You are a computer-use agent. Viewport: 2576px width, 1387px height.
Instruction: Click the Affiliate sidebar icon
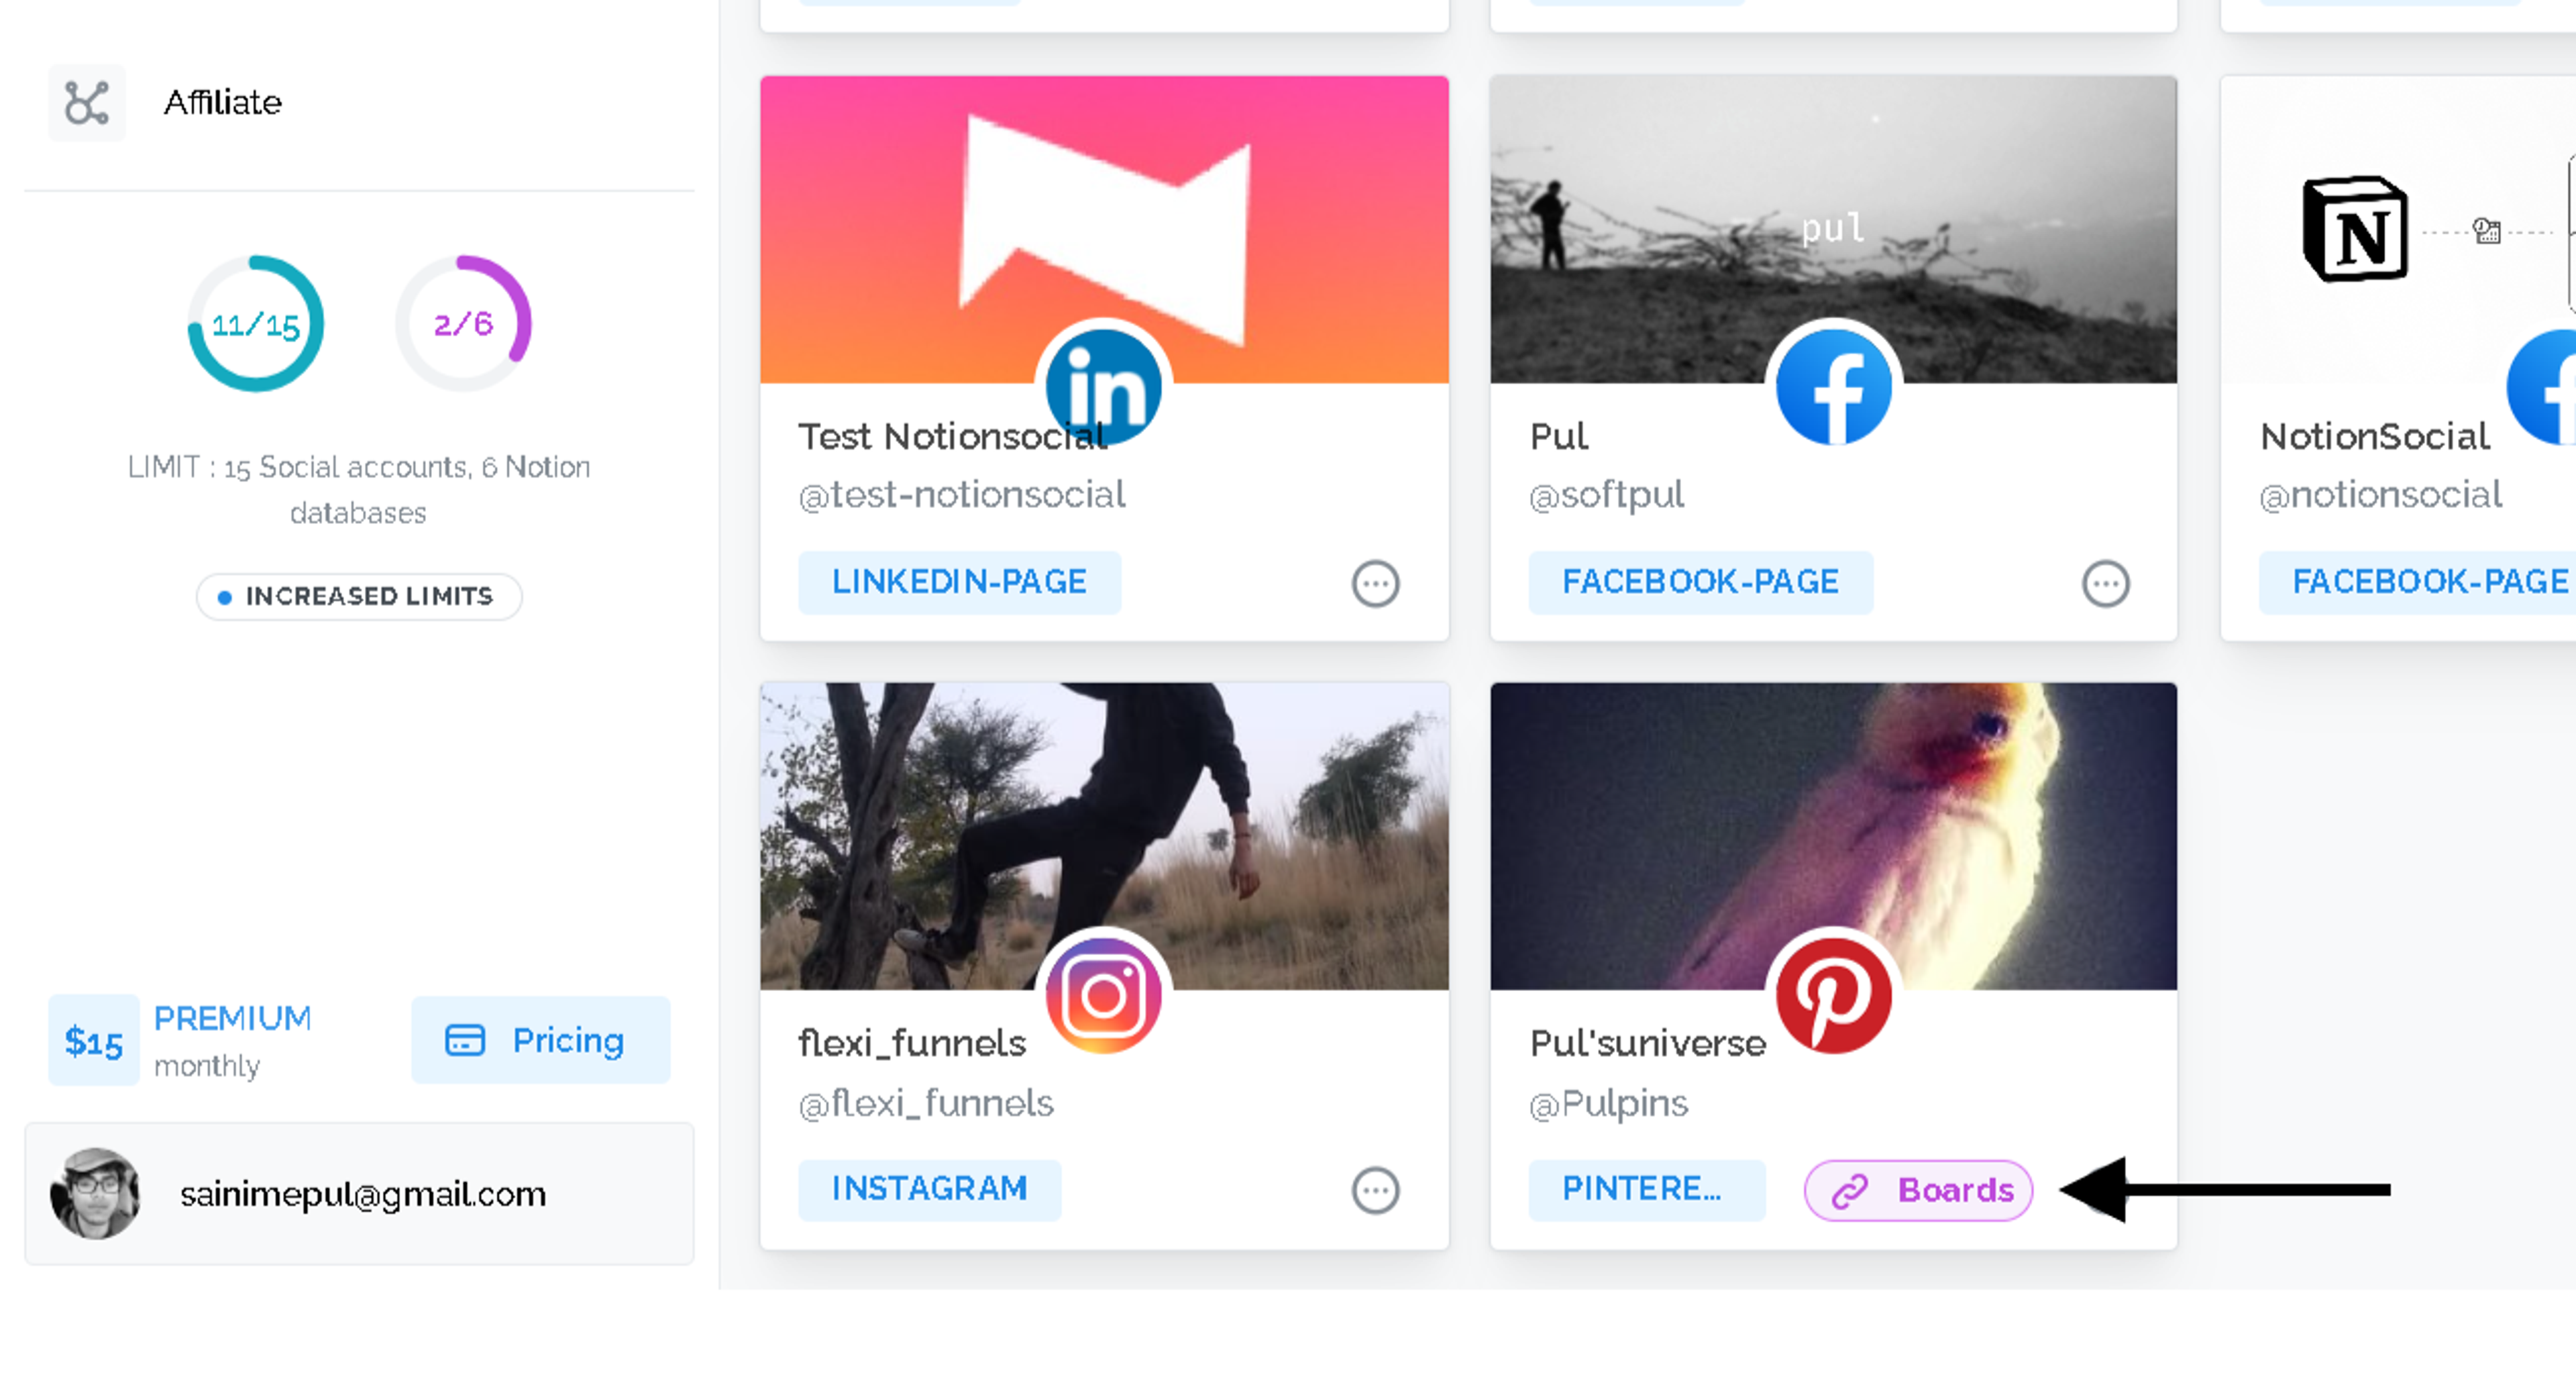pyautogui.click(x=87, y=103)
